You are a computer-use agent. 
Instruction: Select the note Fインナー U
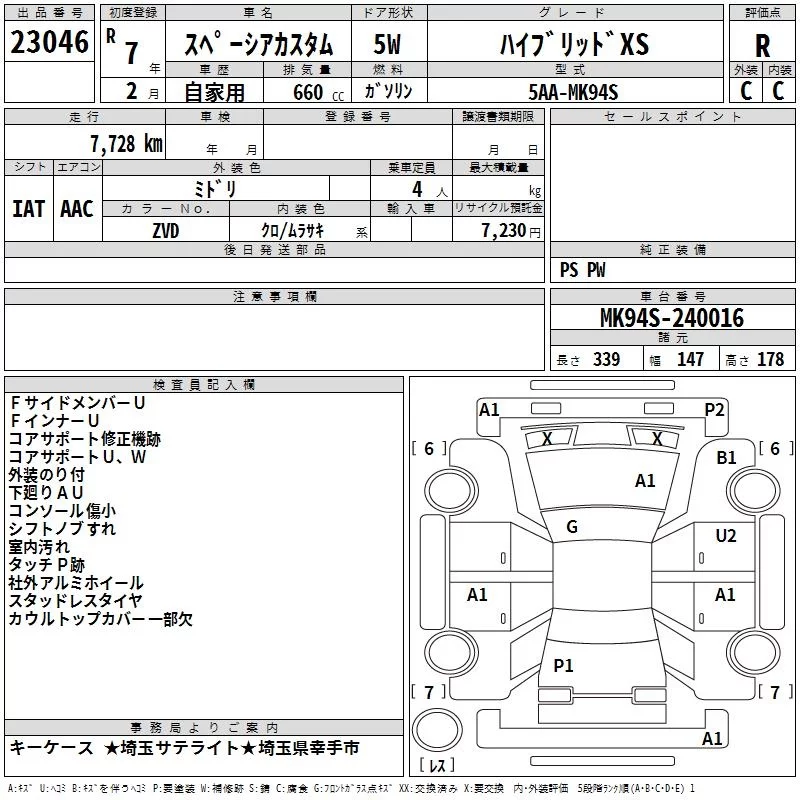(x=55, y=421)
